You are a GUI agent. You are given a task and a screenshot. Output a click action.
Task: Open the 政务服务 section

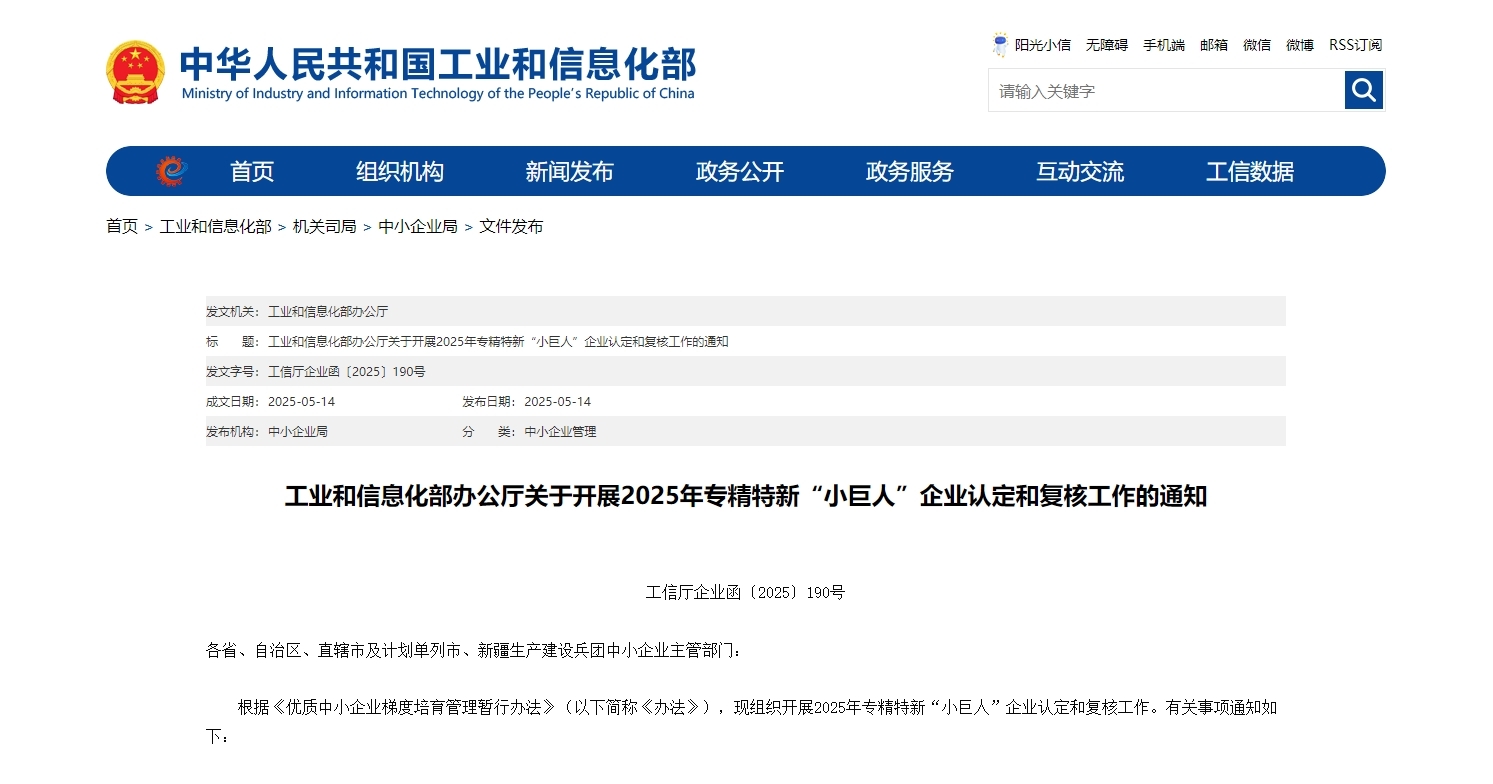(x=908, y=171)
